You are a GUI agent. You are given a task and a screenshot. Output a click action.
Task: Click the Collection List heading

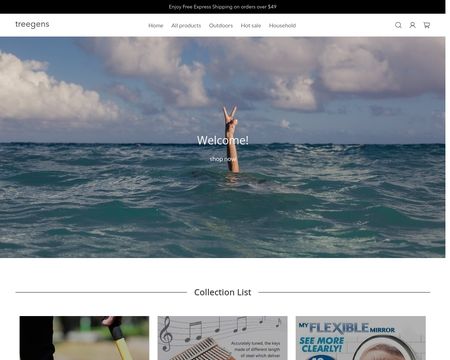tap(223, 292)
